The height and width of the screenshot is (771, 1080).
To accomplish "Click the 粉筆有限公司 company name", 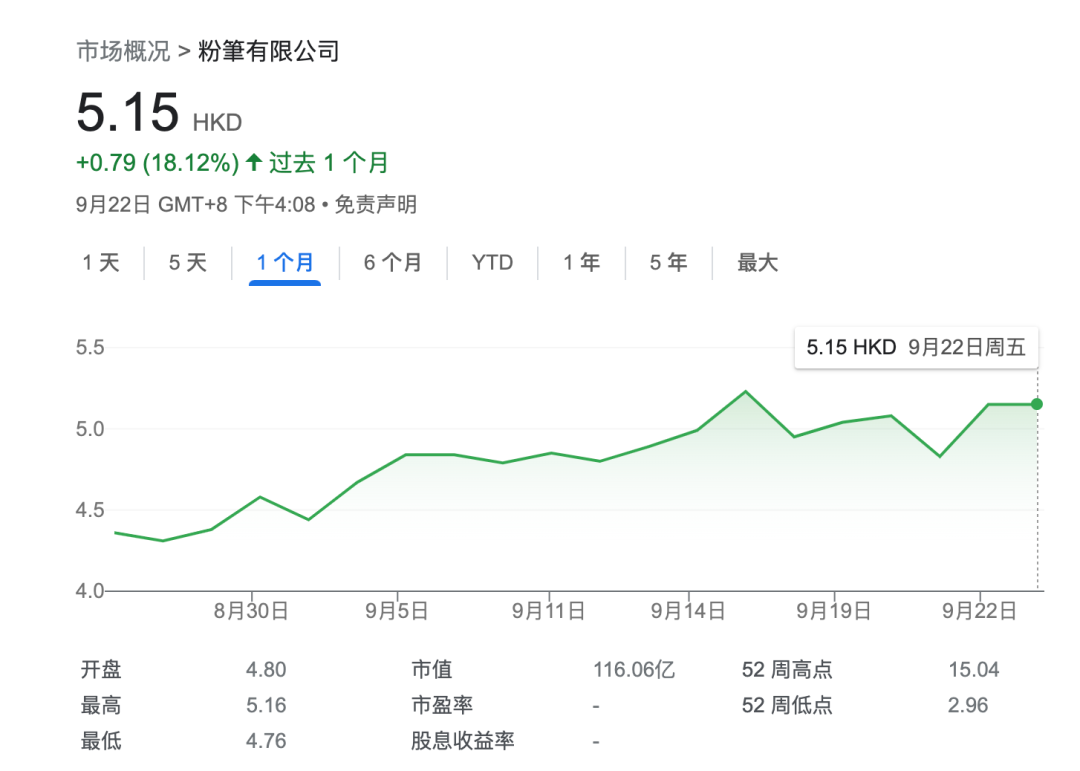I will pos(269,51).
